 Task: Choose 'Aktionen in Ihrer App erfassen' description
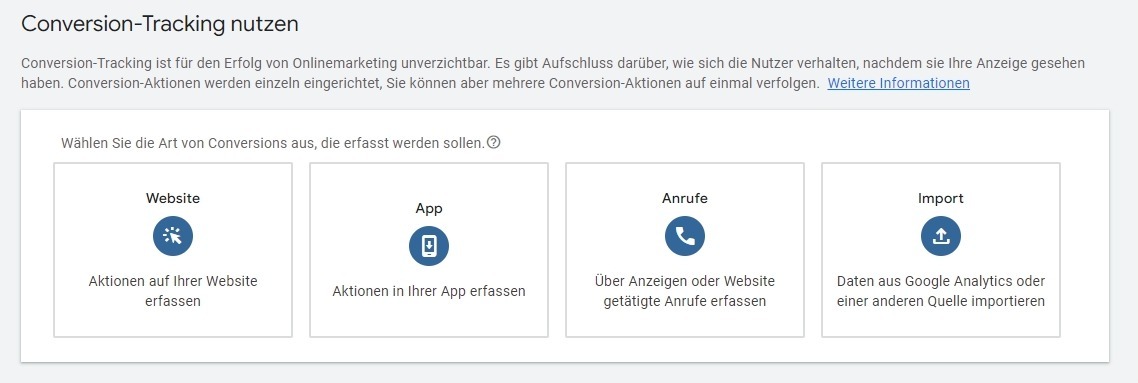coord(429,291)
